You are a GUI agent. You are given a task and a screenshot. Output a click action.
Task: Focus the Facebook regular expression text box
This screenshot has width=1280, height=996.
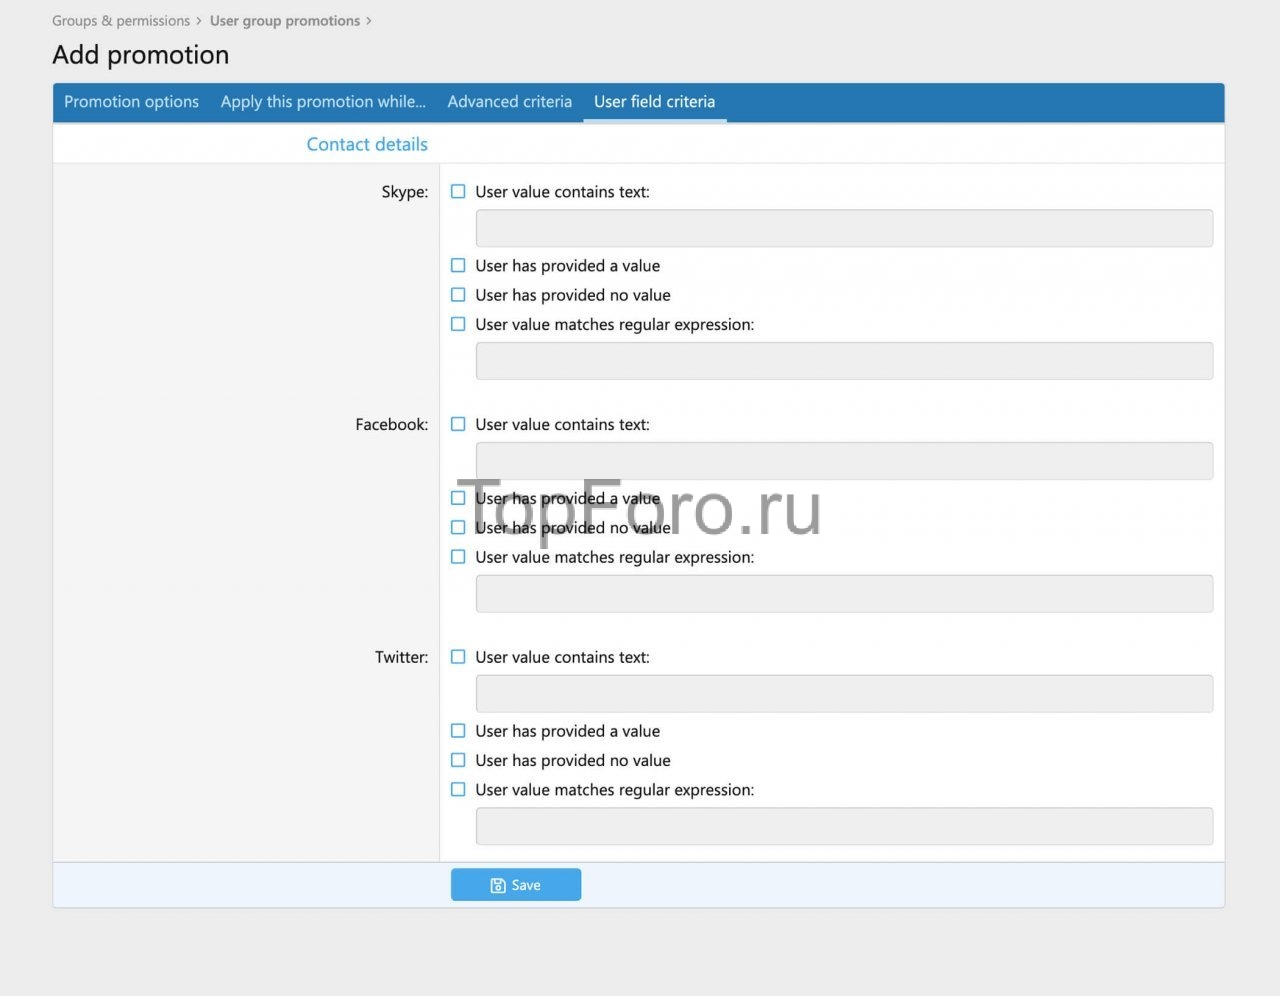point(844,594)
